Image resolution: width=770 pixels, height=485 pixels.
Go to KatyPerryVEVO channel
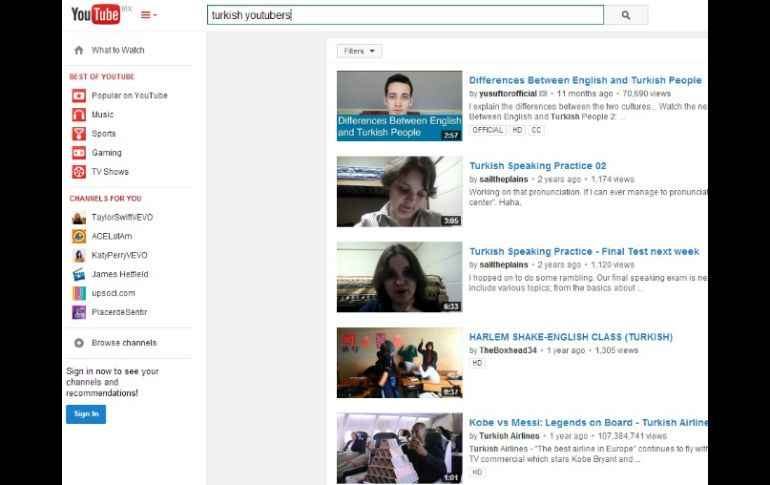[120, 255]
